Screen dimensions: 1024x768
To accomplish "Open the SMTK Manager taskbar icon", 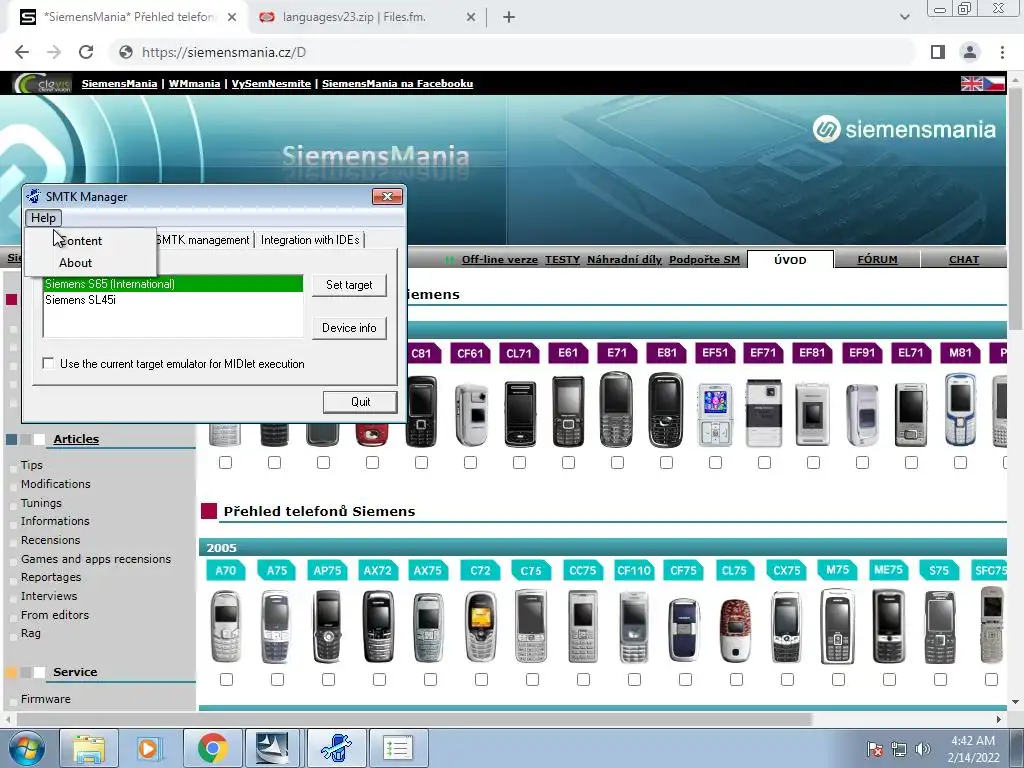I will pos(336,748).
